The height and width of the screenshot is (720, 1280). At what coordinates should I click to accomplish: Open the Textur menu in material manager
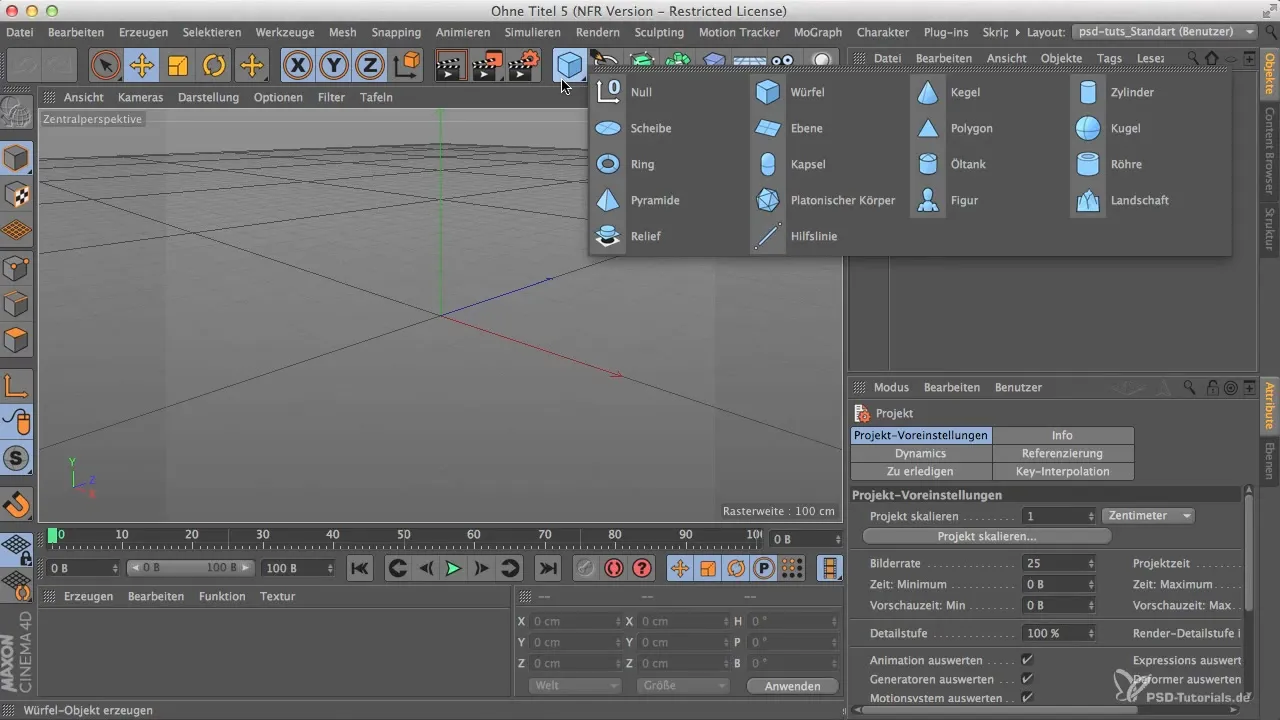(277, 596)
